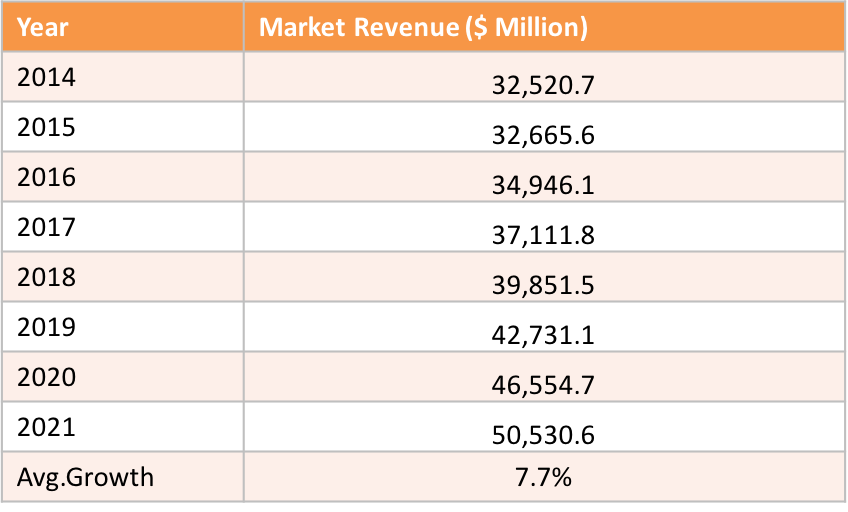Select revenue value 42,731.1

coord(543,335)
